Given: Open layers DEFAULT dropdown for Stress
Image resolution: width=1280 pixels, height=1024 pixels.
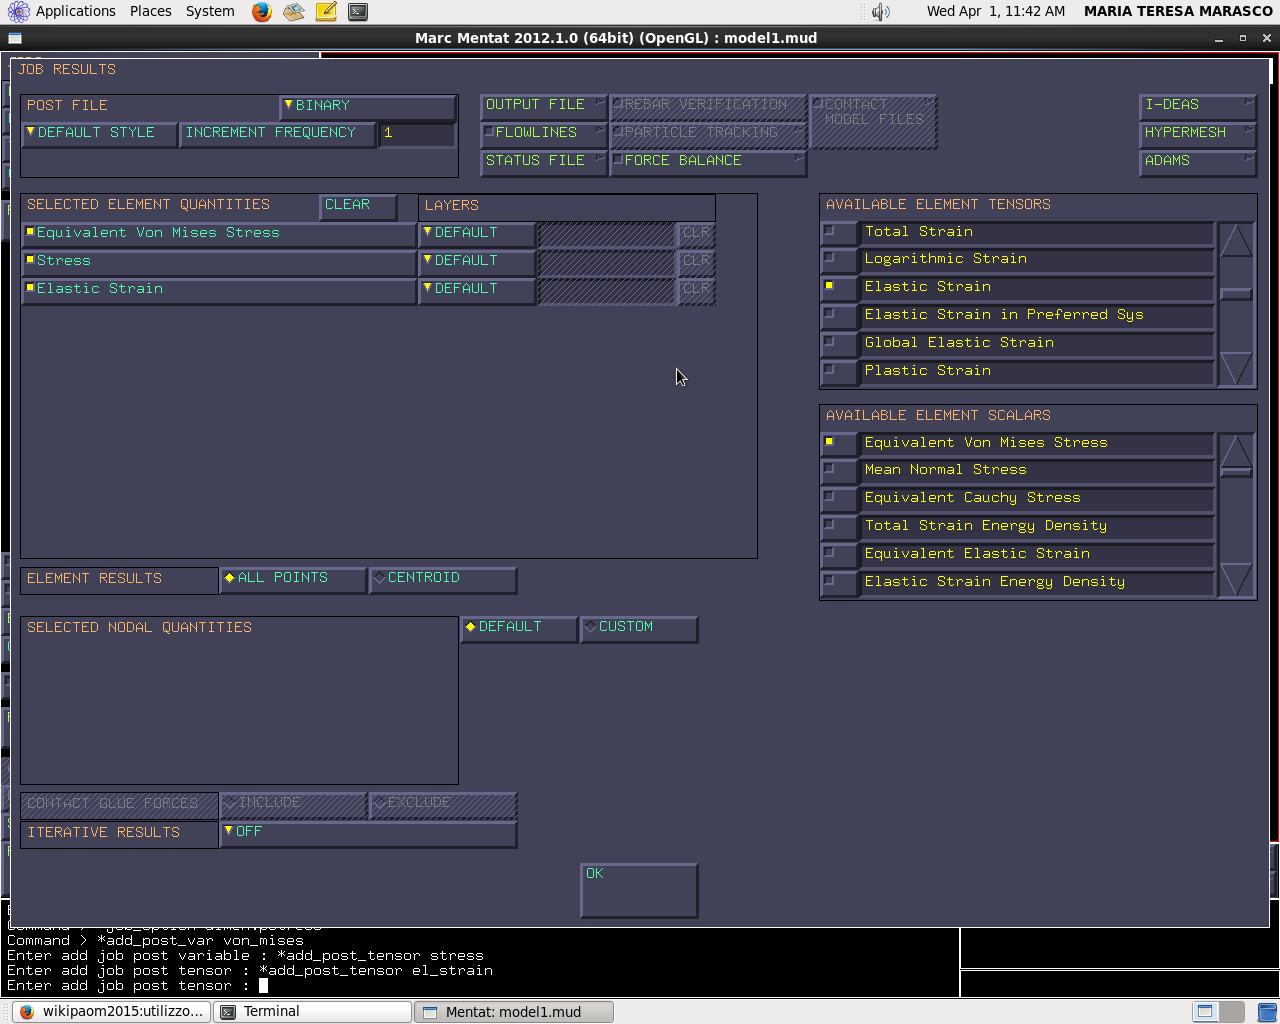Looking at the screenshot, I should pyautogui.click(x=477, y=261).
